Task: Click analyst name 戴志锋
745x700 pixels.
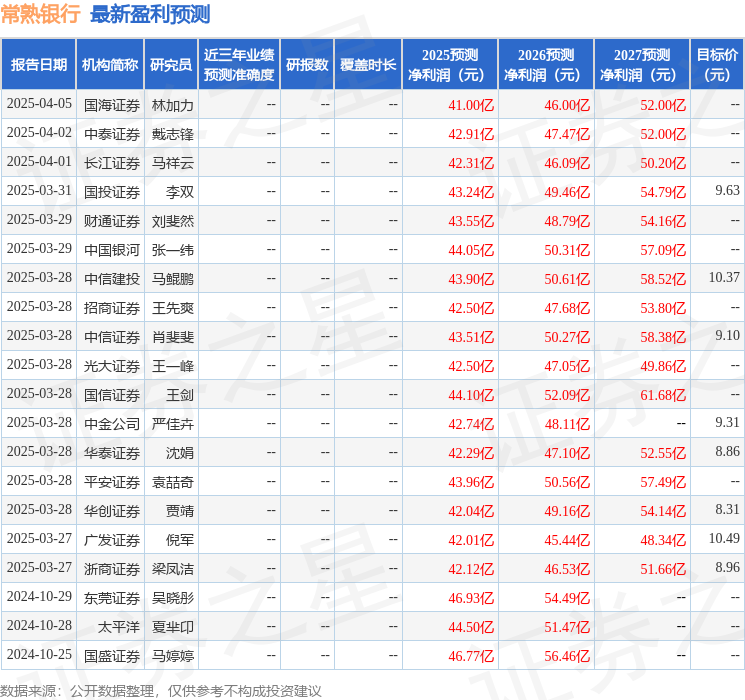Action: (172, 134)
